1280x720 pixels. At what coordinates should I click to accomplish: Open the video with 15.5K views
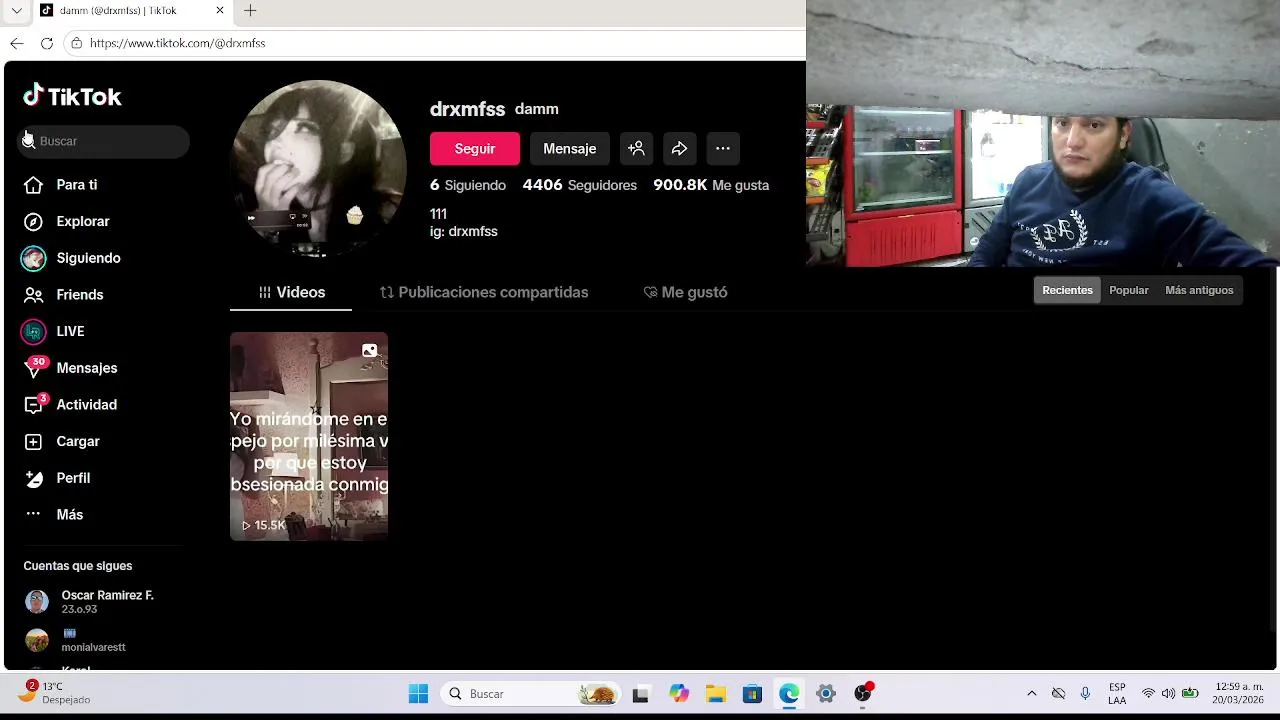(x=309, y=436)
